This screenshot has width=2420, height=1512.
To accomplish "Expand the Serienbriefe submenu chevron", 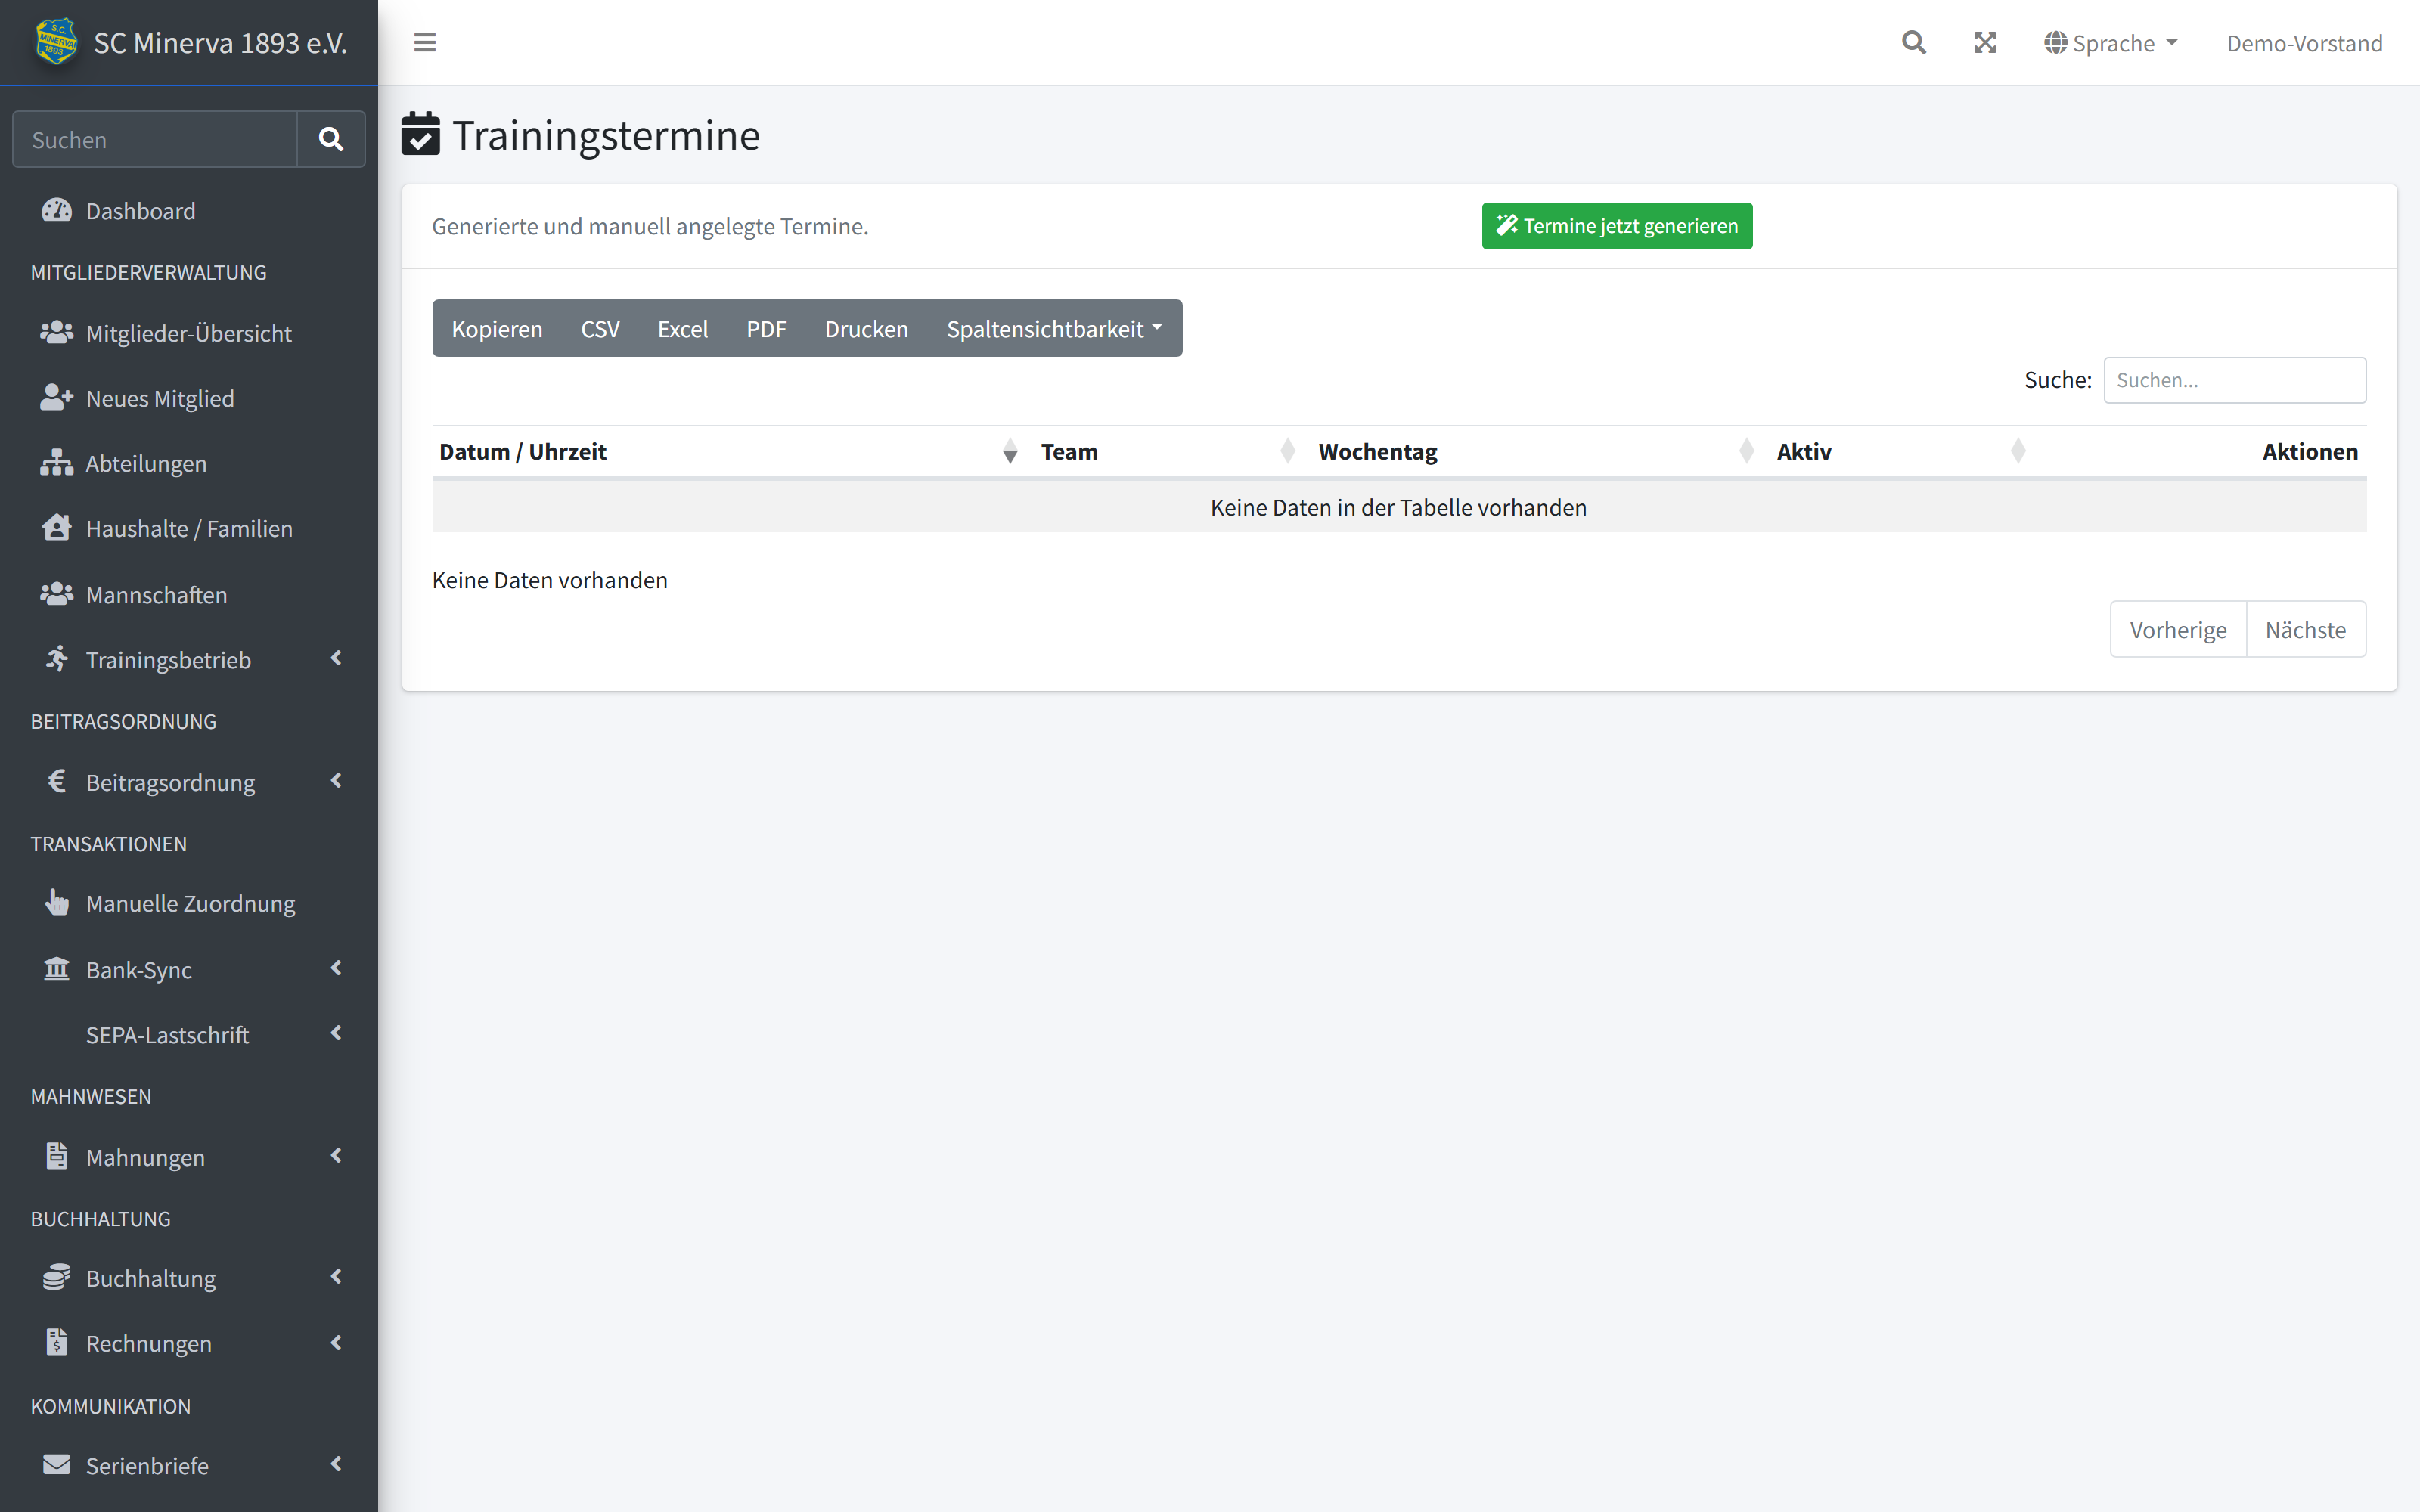I will (336, 1464).
